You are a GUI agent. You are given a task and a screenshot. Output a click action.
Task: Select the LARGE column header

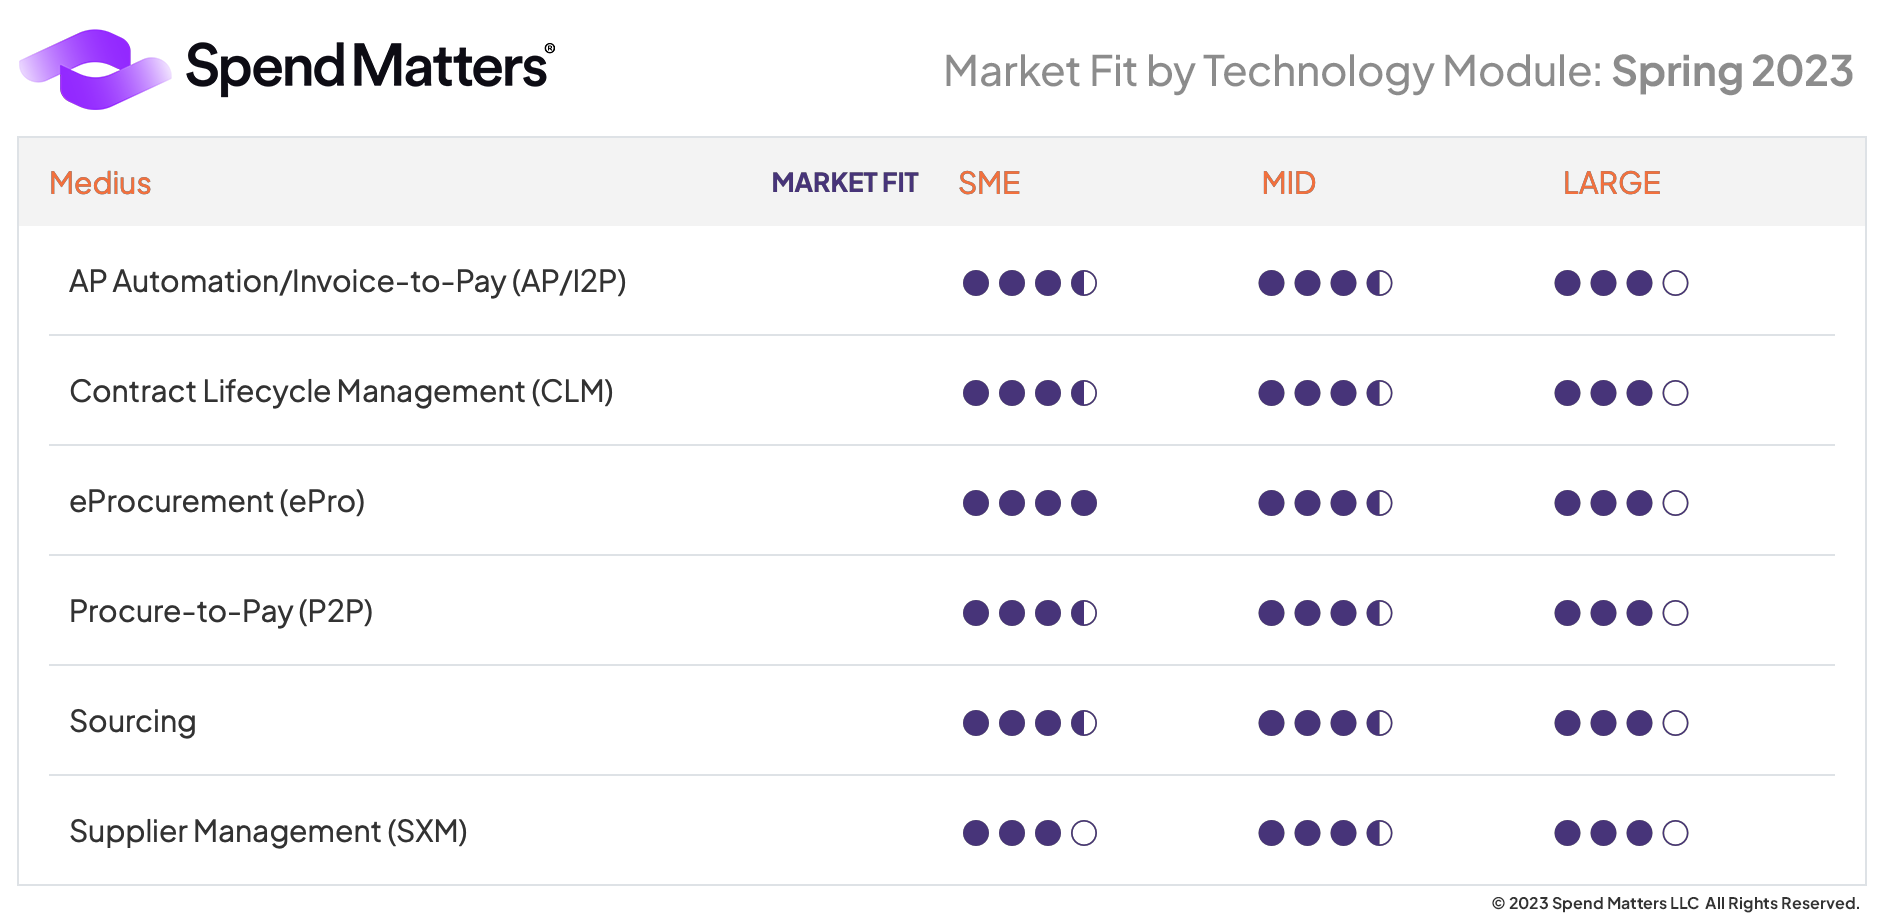point(1611,183)
